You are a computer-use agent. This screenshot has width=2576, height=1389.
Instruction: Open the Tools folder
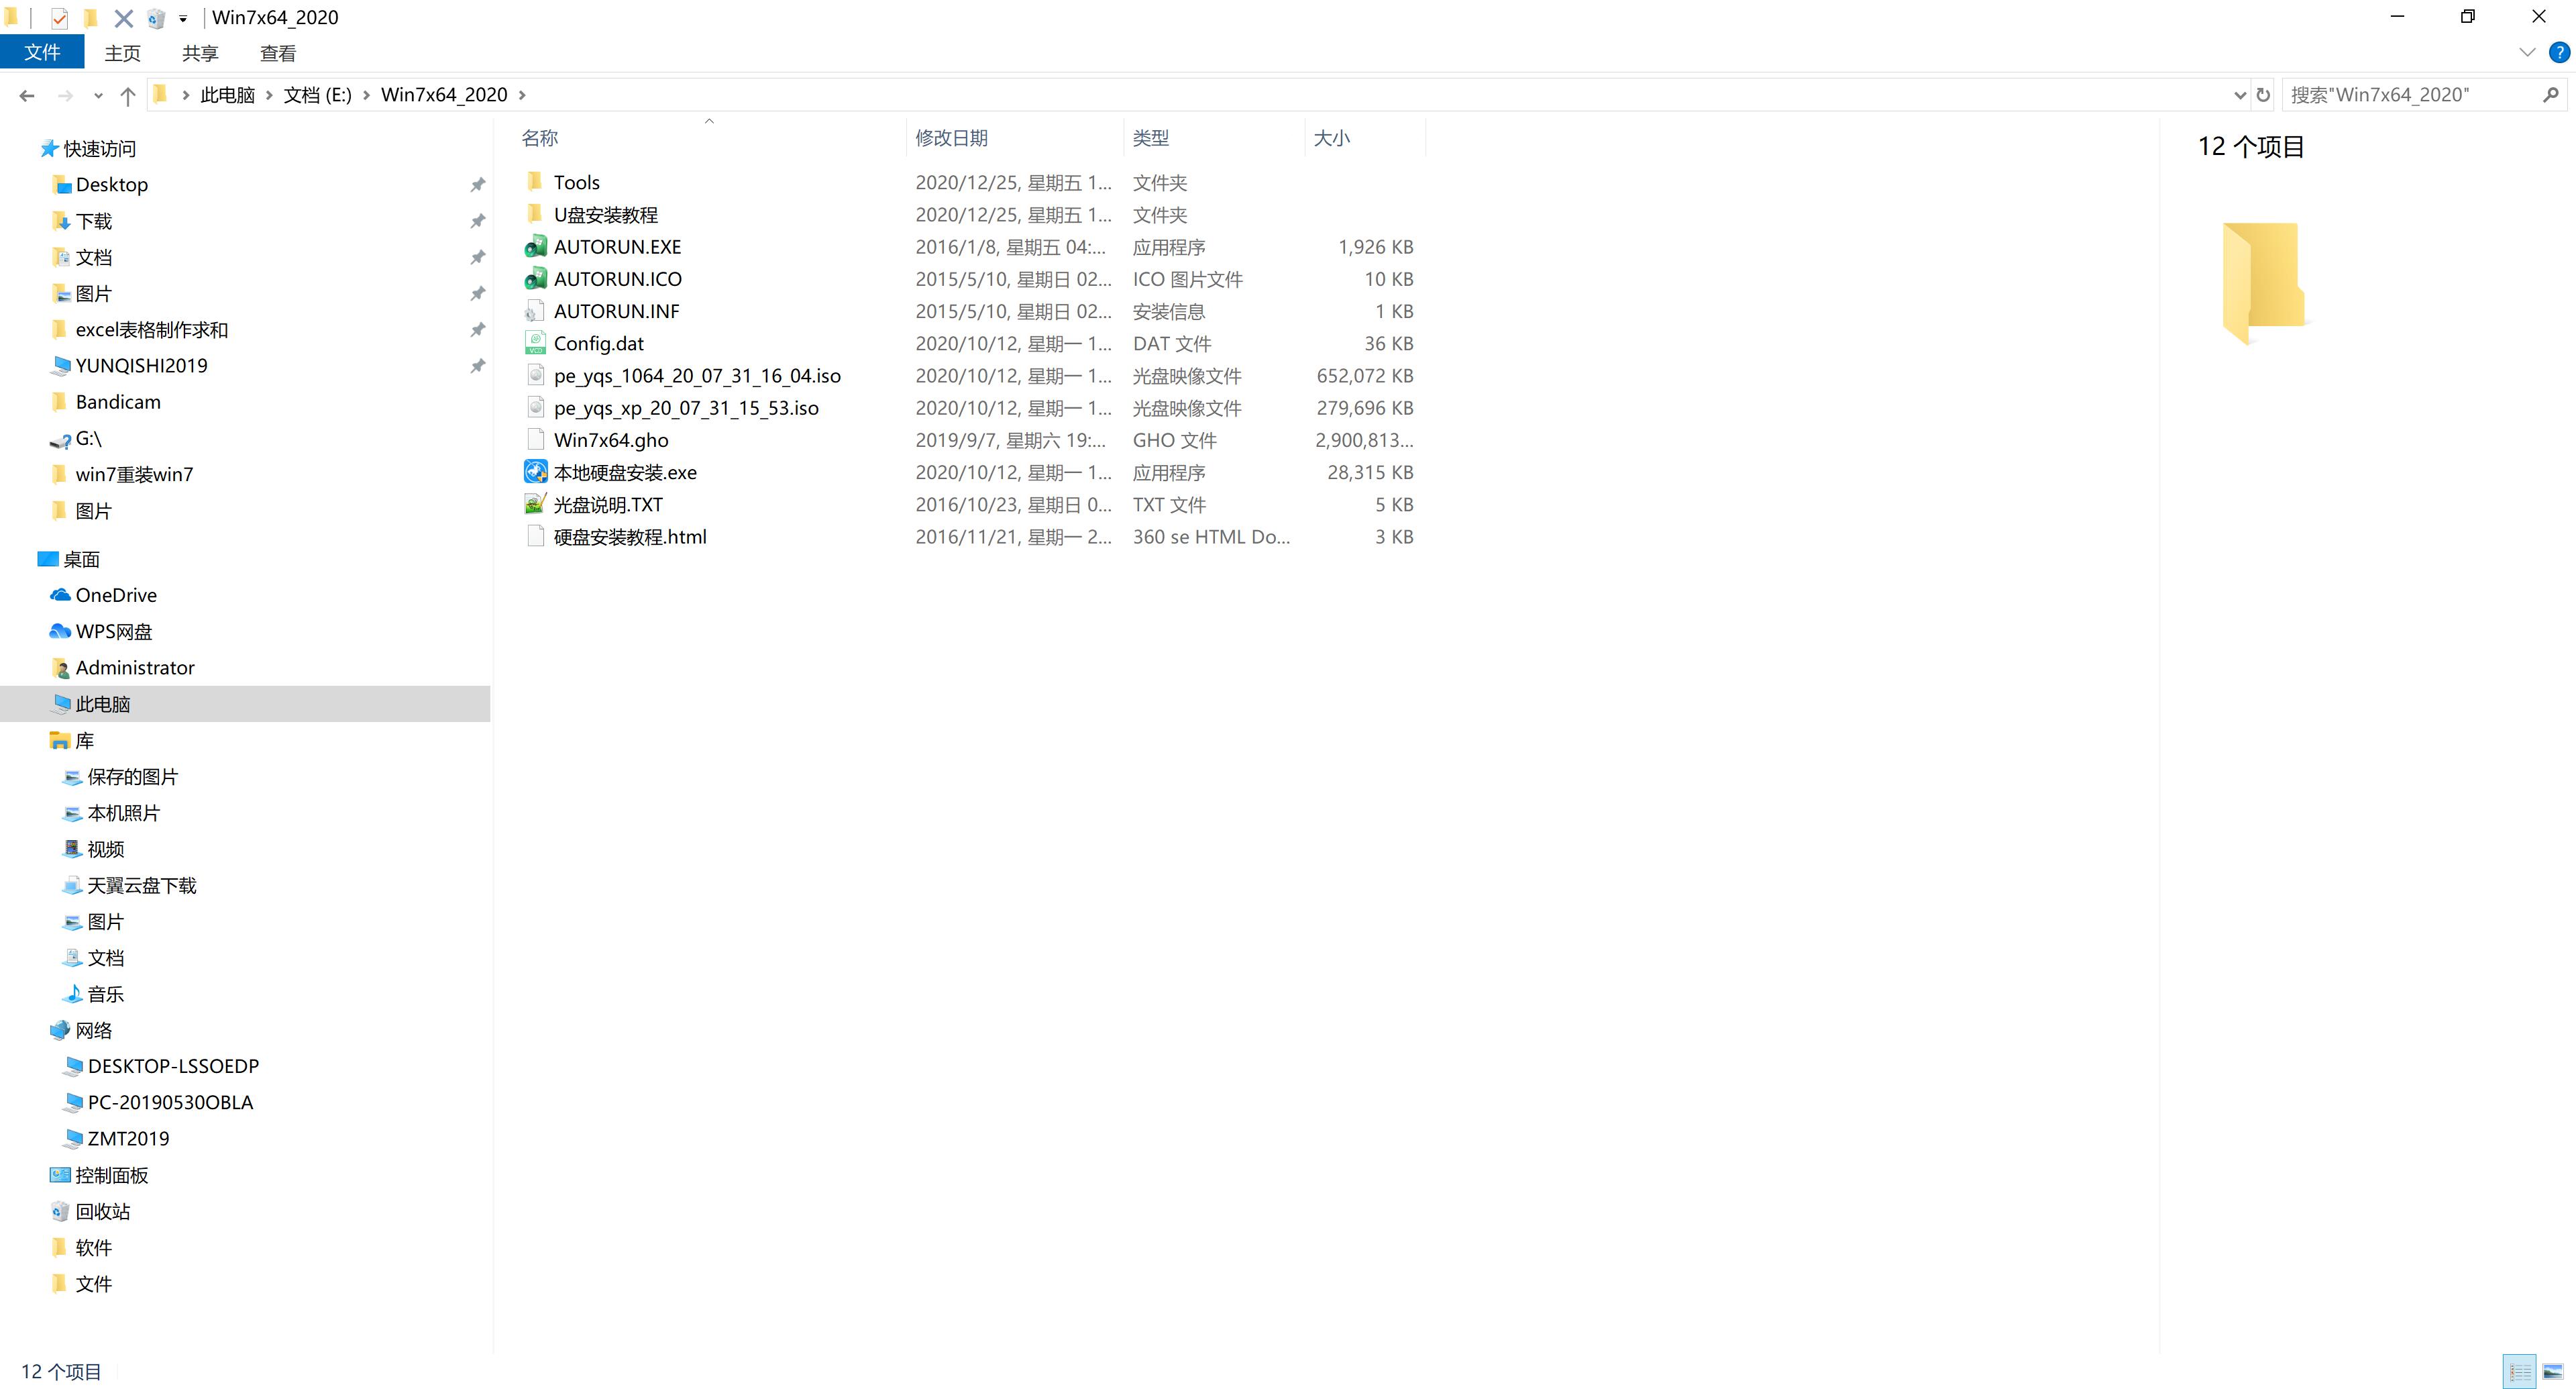pyautogui.click(x=580, y=181)
